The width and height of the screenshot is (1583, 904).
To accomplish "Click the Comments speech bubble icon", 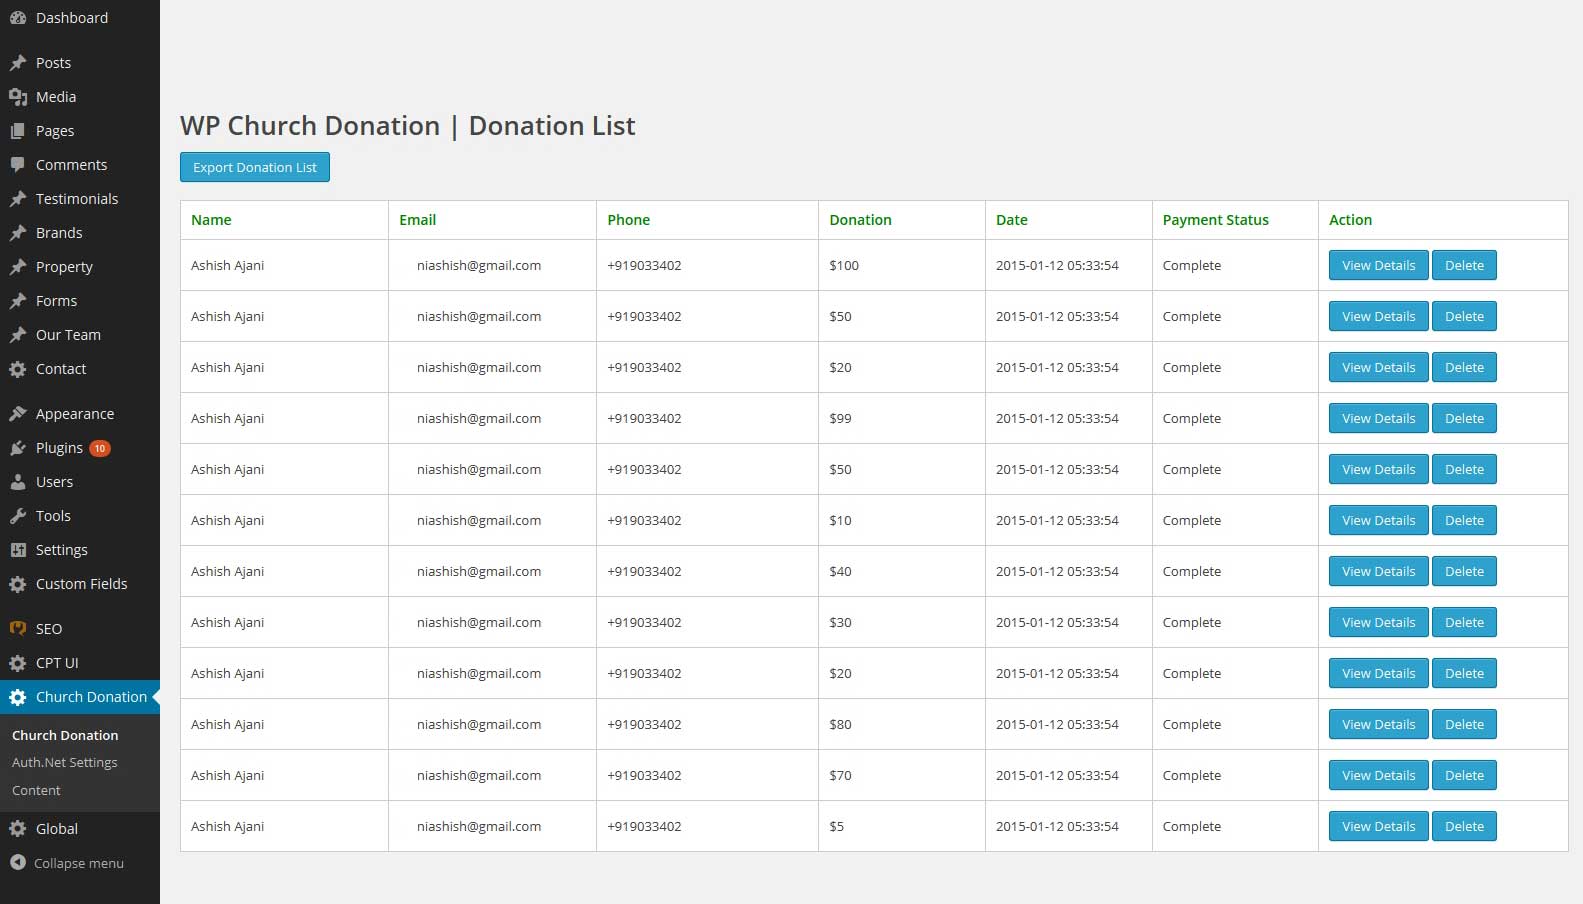I will pos(18,165).
